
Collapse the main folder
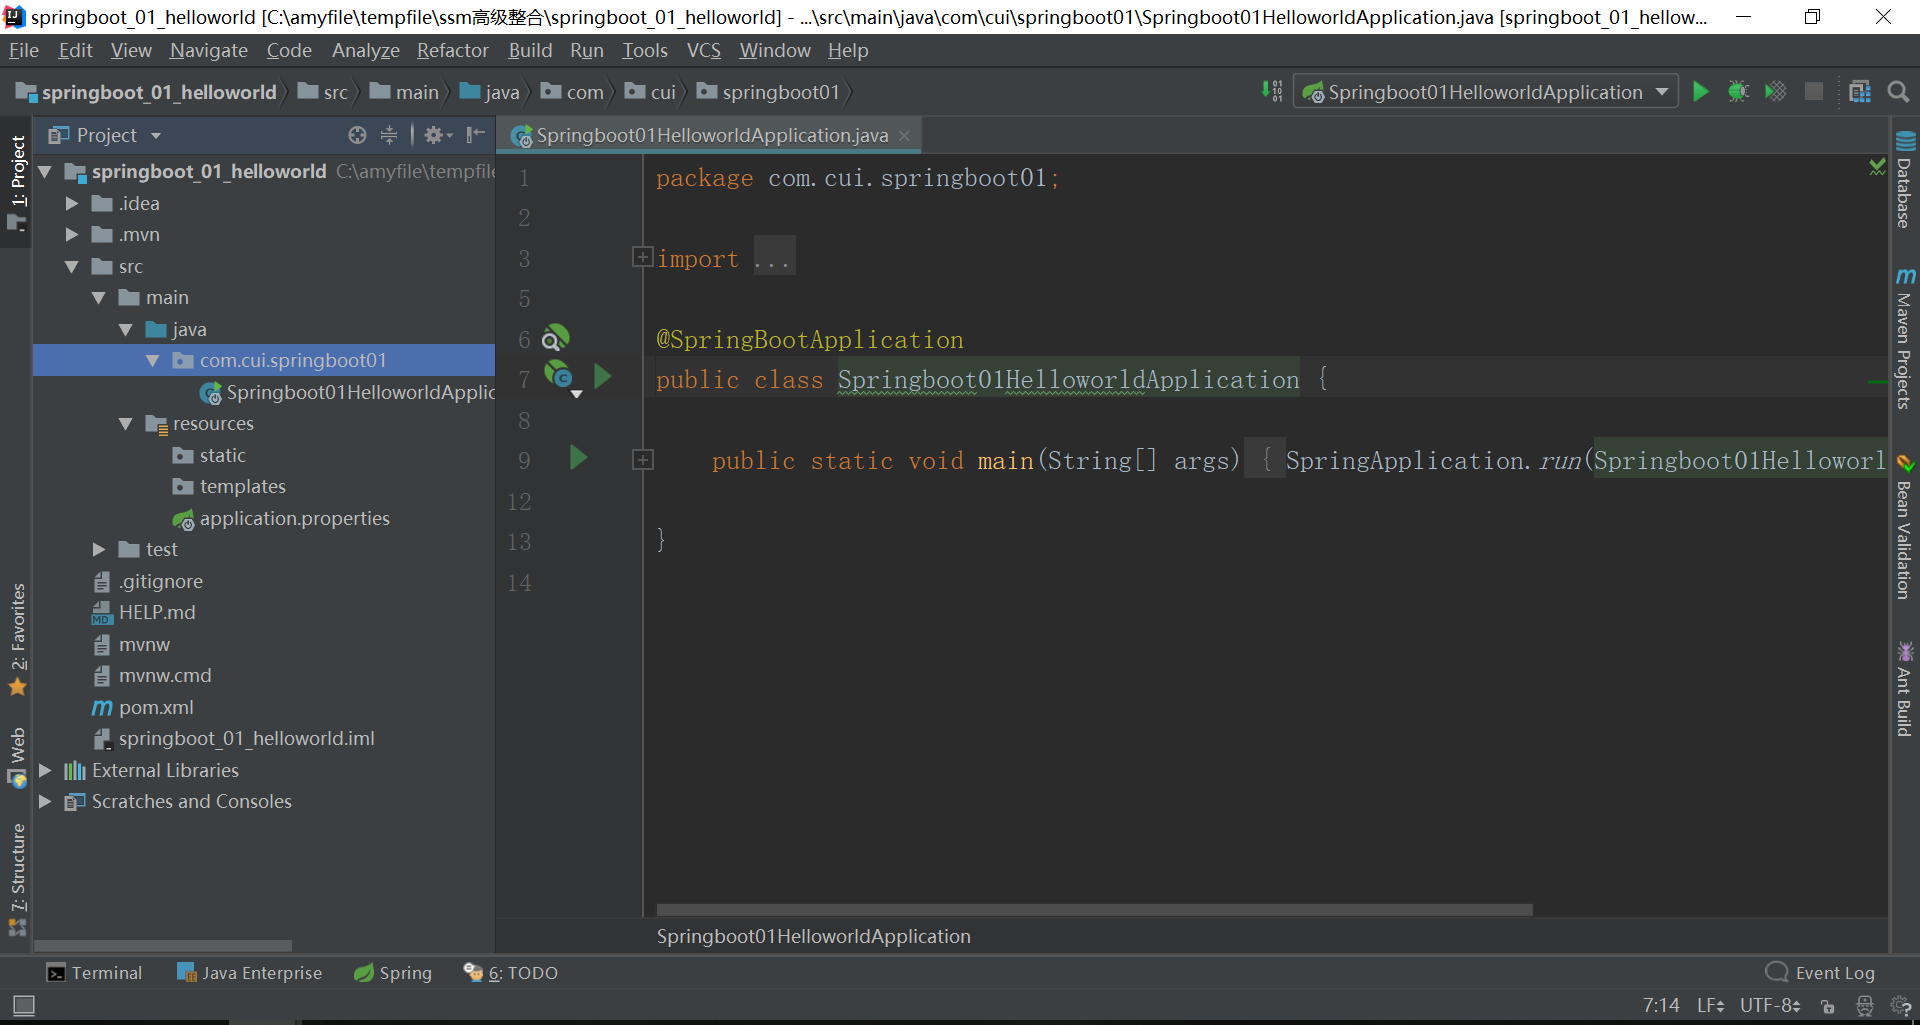coord(99,298)
